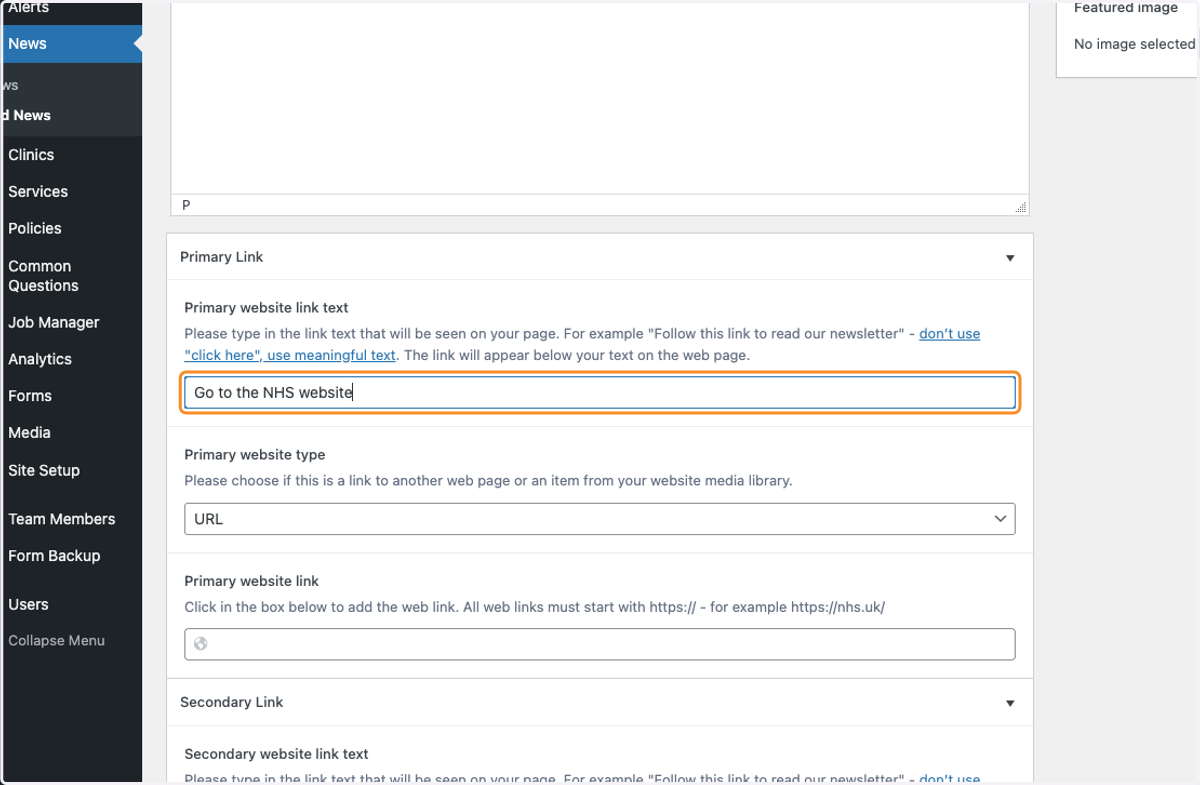Click the No image selected text

[1134, 44]
